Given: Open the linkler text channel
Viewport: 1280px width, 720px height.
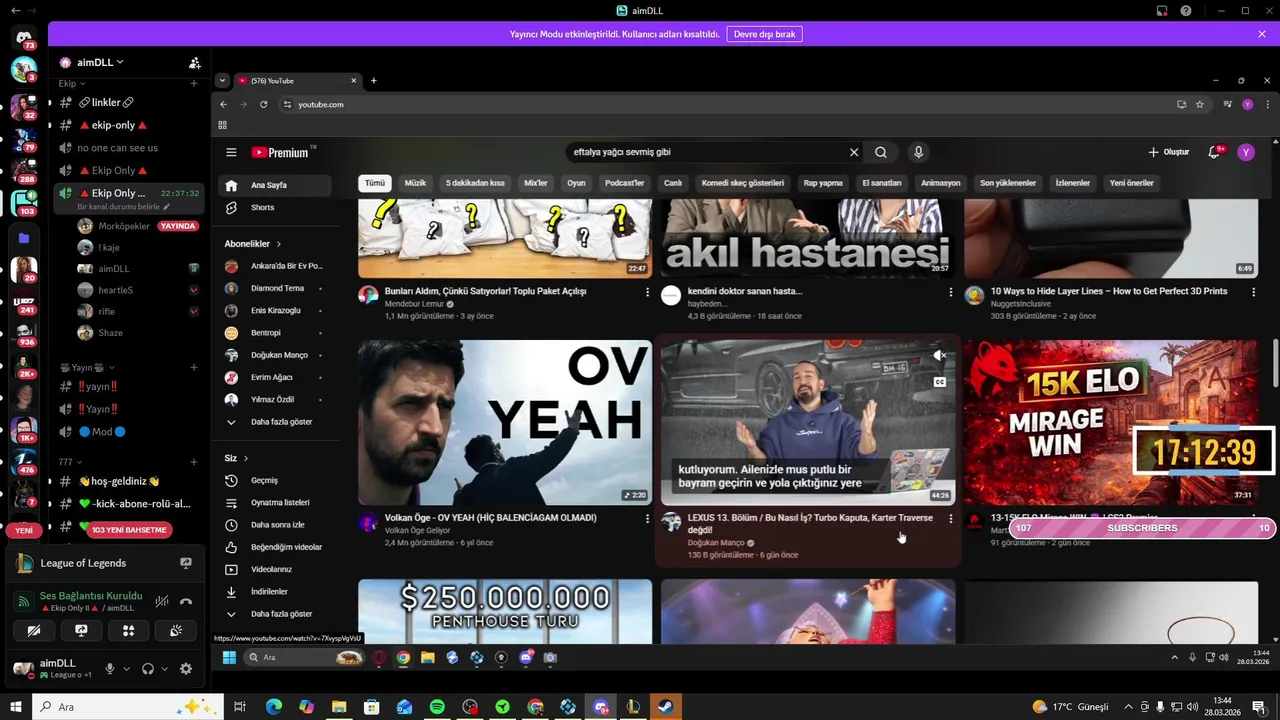Looking at the screenshot, I should click(106, 102).
